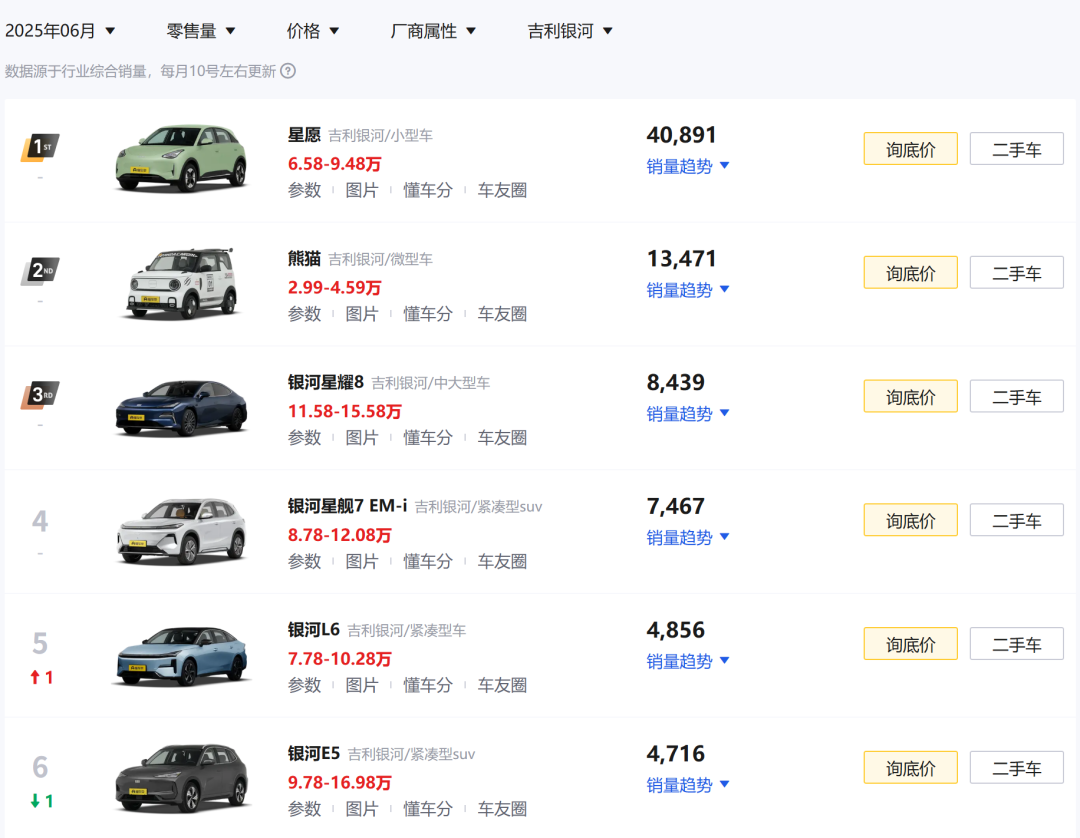Open 懂车分 for 银河星耀8
1080x838 pixels.
click(x=428, y=438)
